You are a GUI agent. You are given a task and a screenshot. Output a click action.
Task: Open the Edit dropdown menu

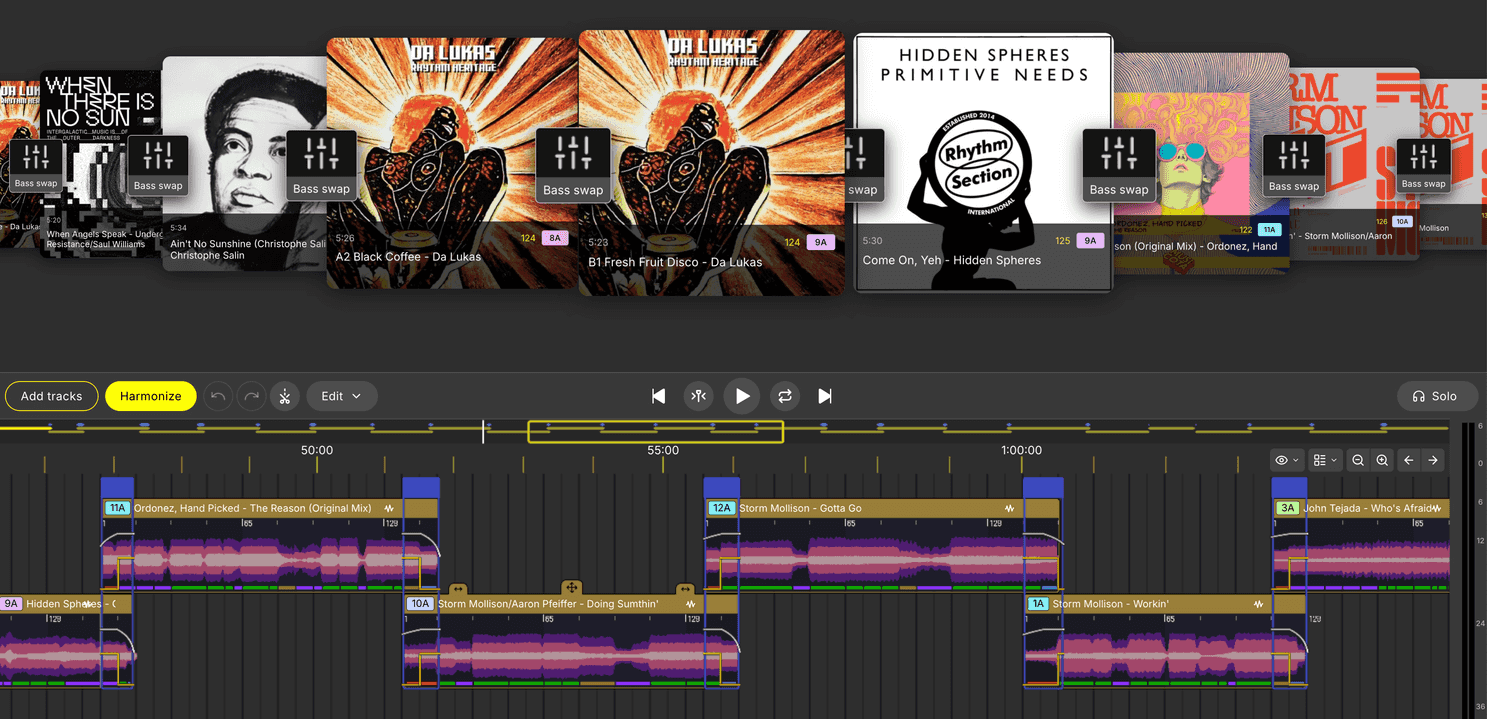click(x=341, y=396)
